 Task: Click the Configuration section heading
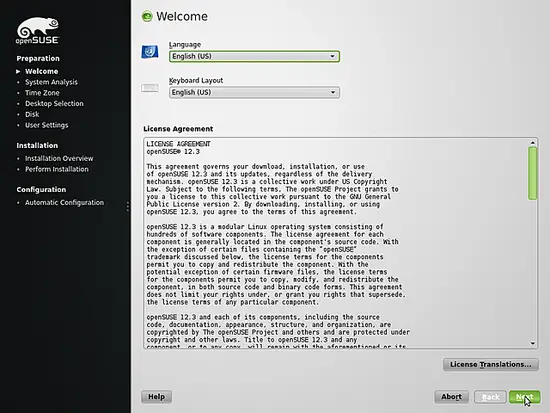coord(41,189)
